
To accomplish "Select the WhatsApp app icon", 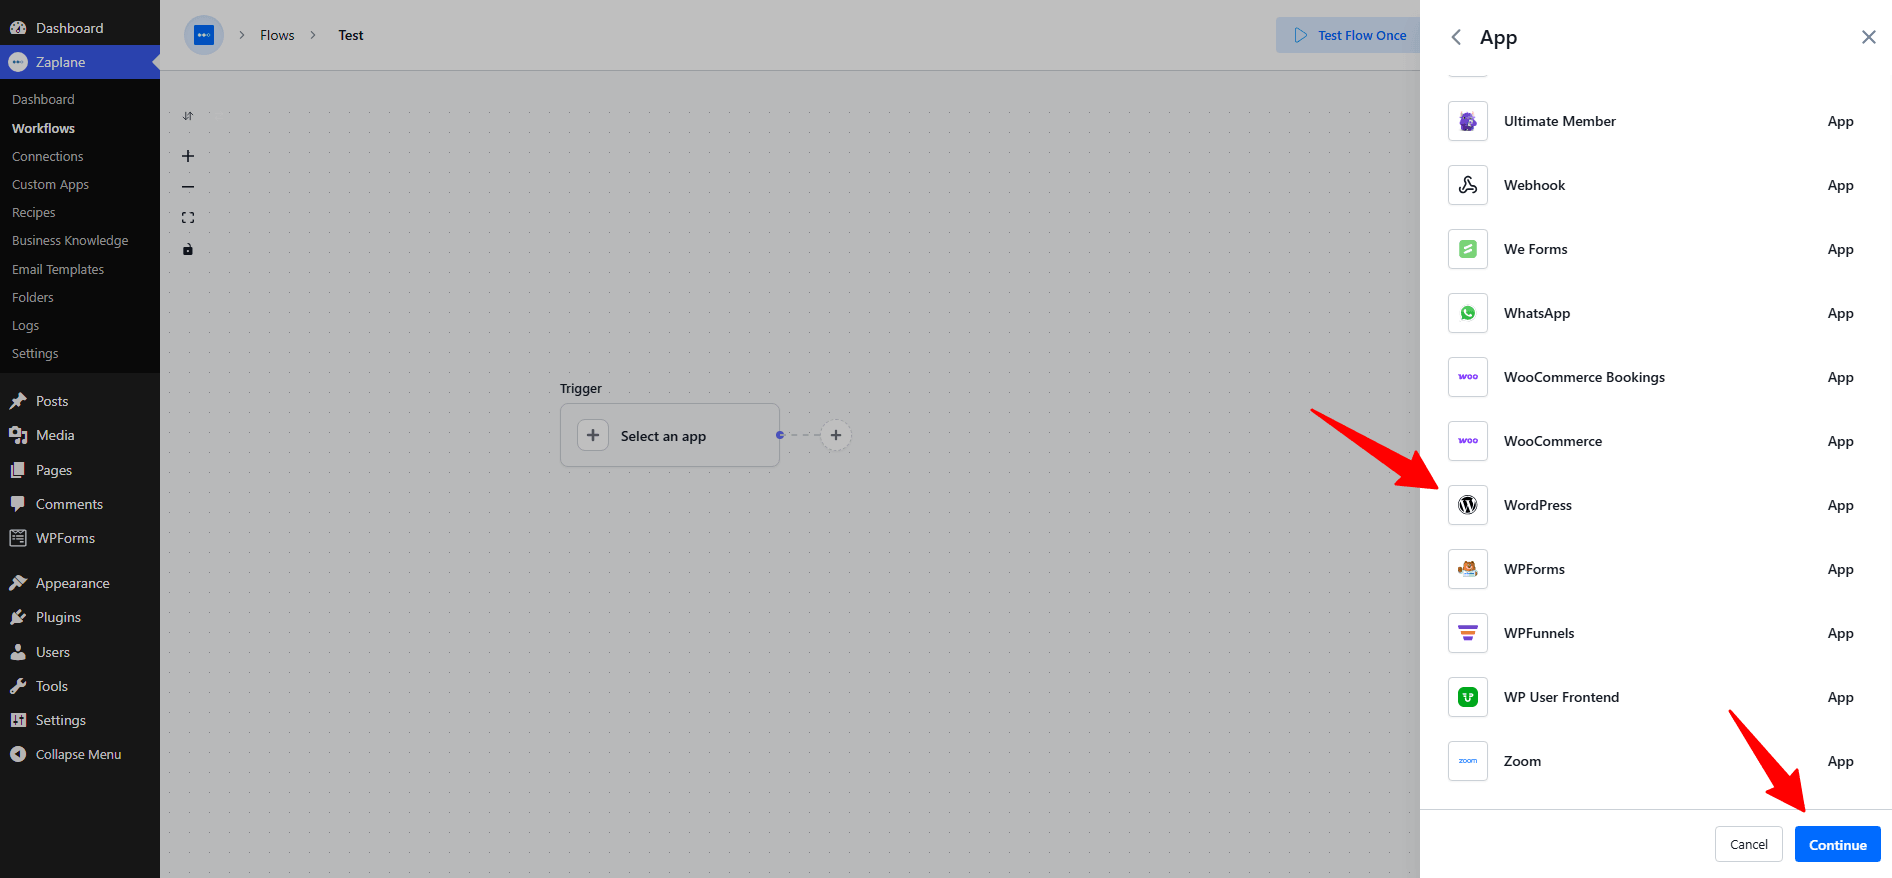I will pos(1467,313).
